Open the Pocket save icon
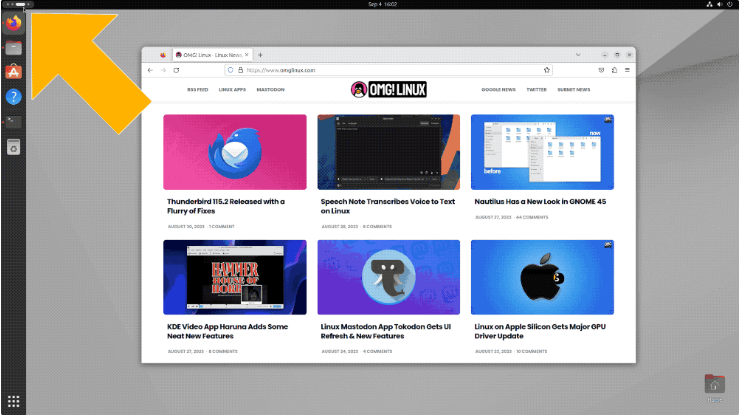 [x=601, y=70]
